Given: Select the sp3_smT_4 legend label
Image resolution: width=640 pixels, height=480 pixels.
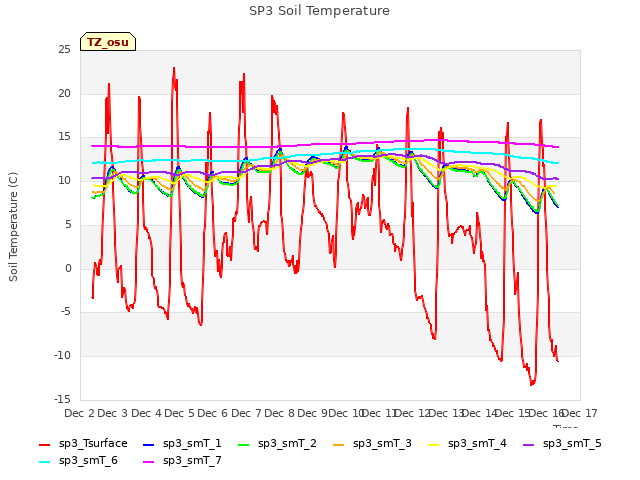Looking at the screenshot, I should (477, 444).
